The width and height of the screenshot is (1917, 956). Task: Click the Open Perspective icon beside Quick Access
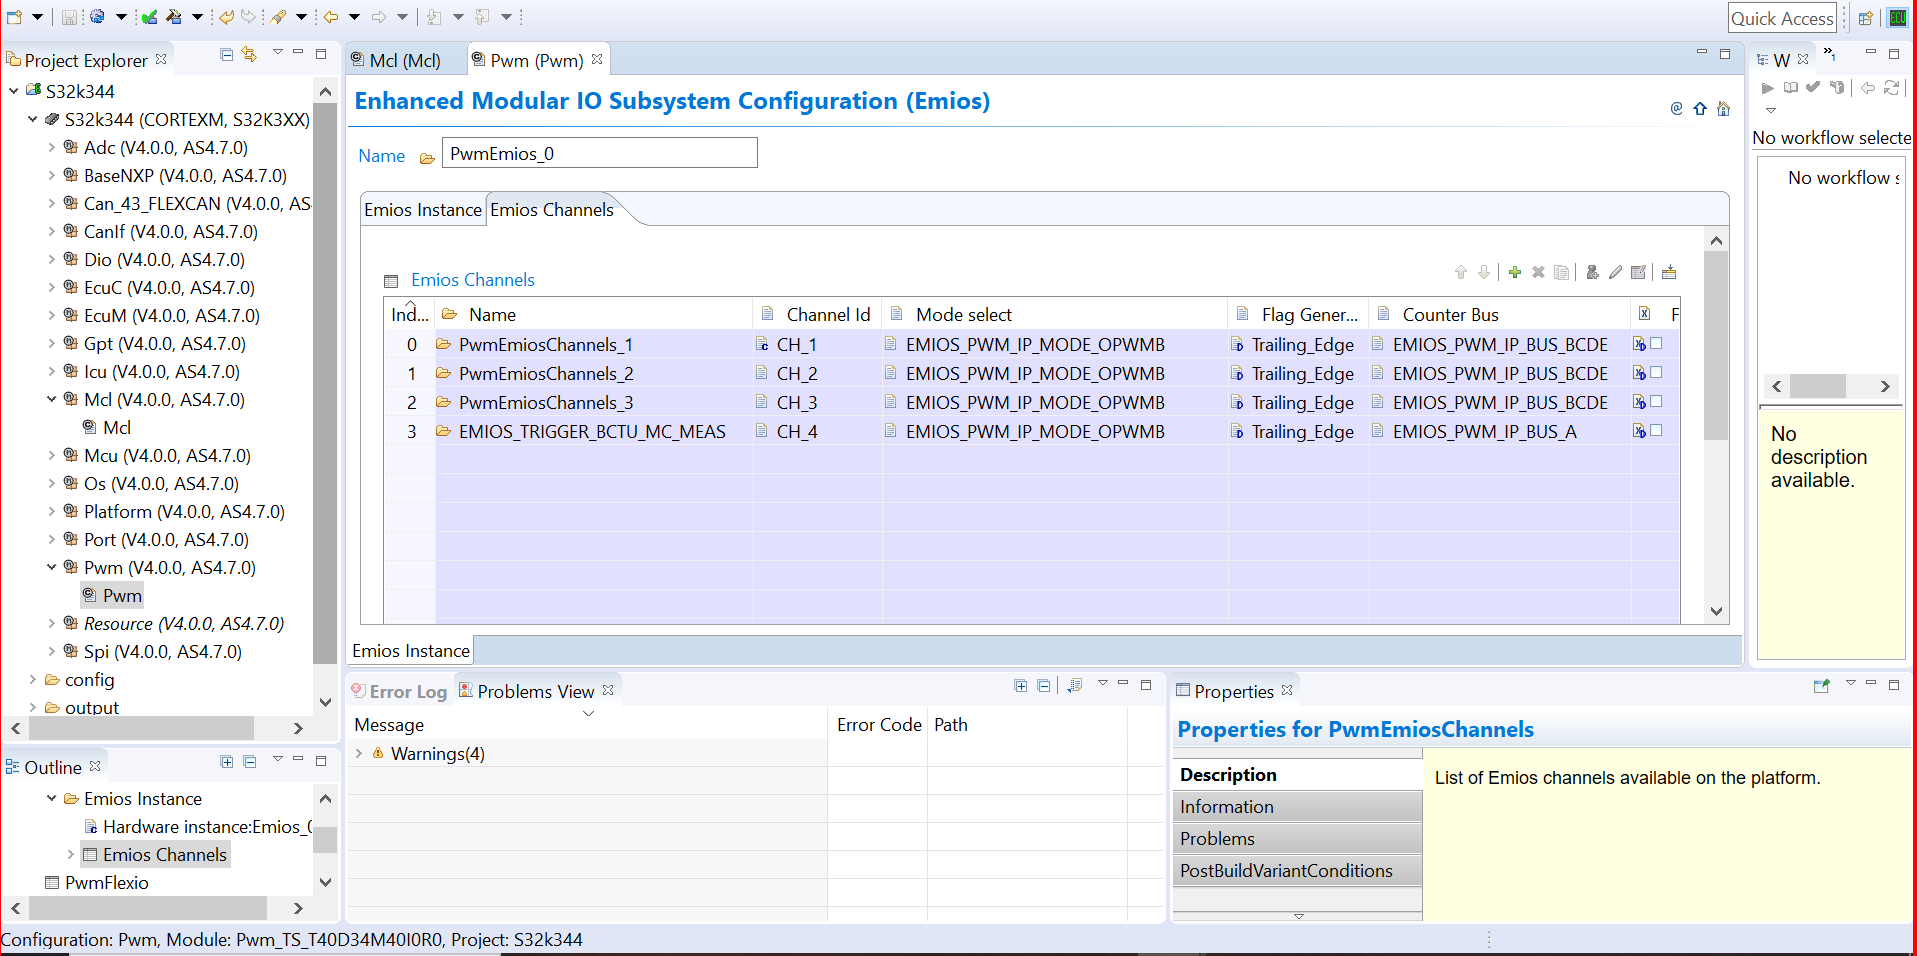pos(1866,18)
